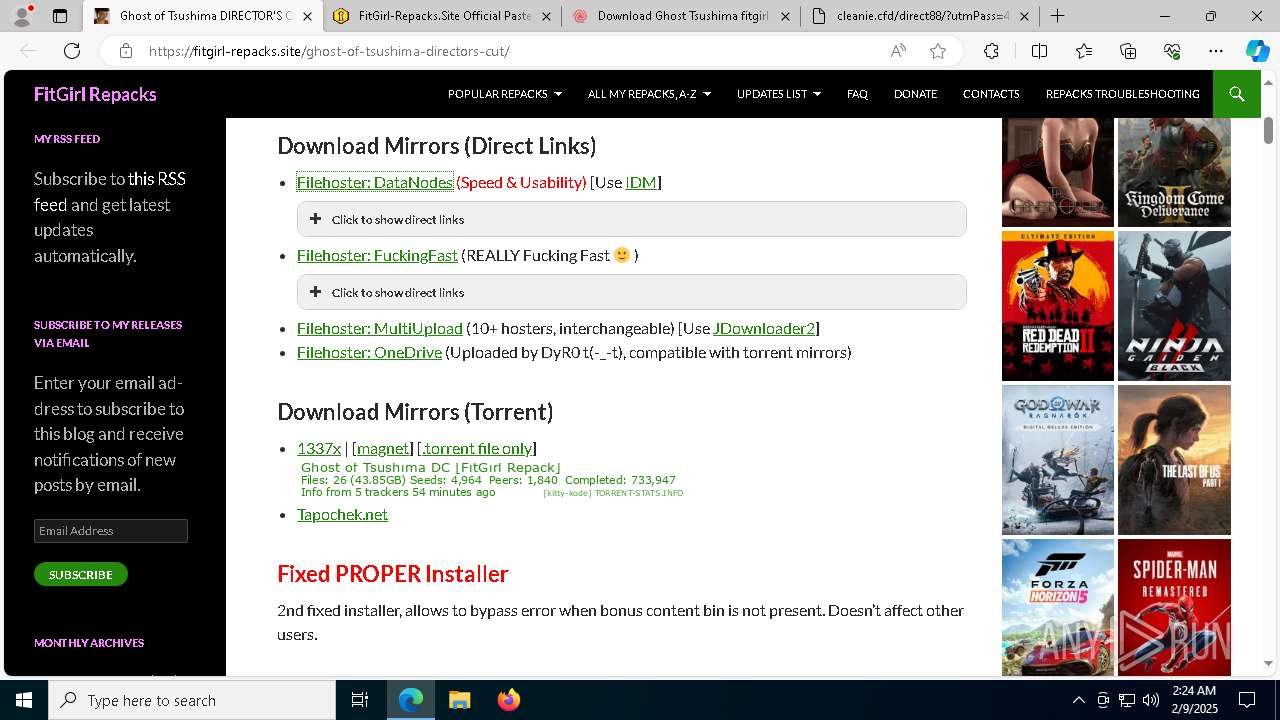Screen dimensions: 1280x720
Task: Open the 1337x torrent link
Action: (319, 448)
